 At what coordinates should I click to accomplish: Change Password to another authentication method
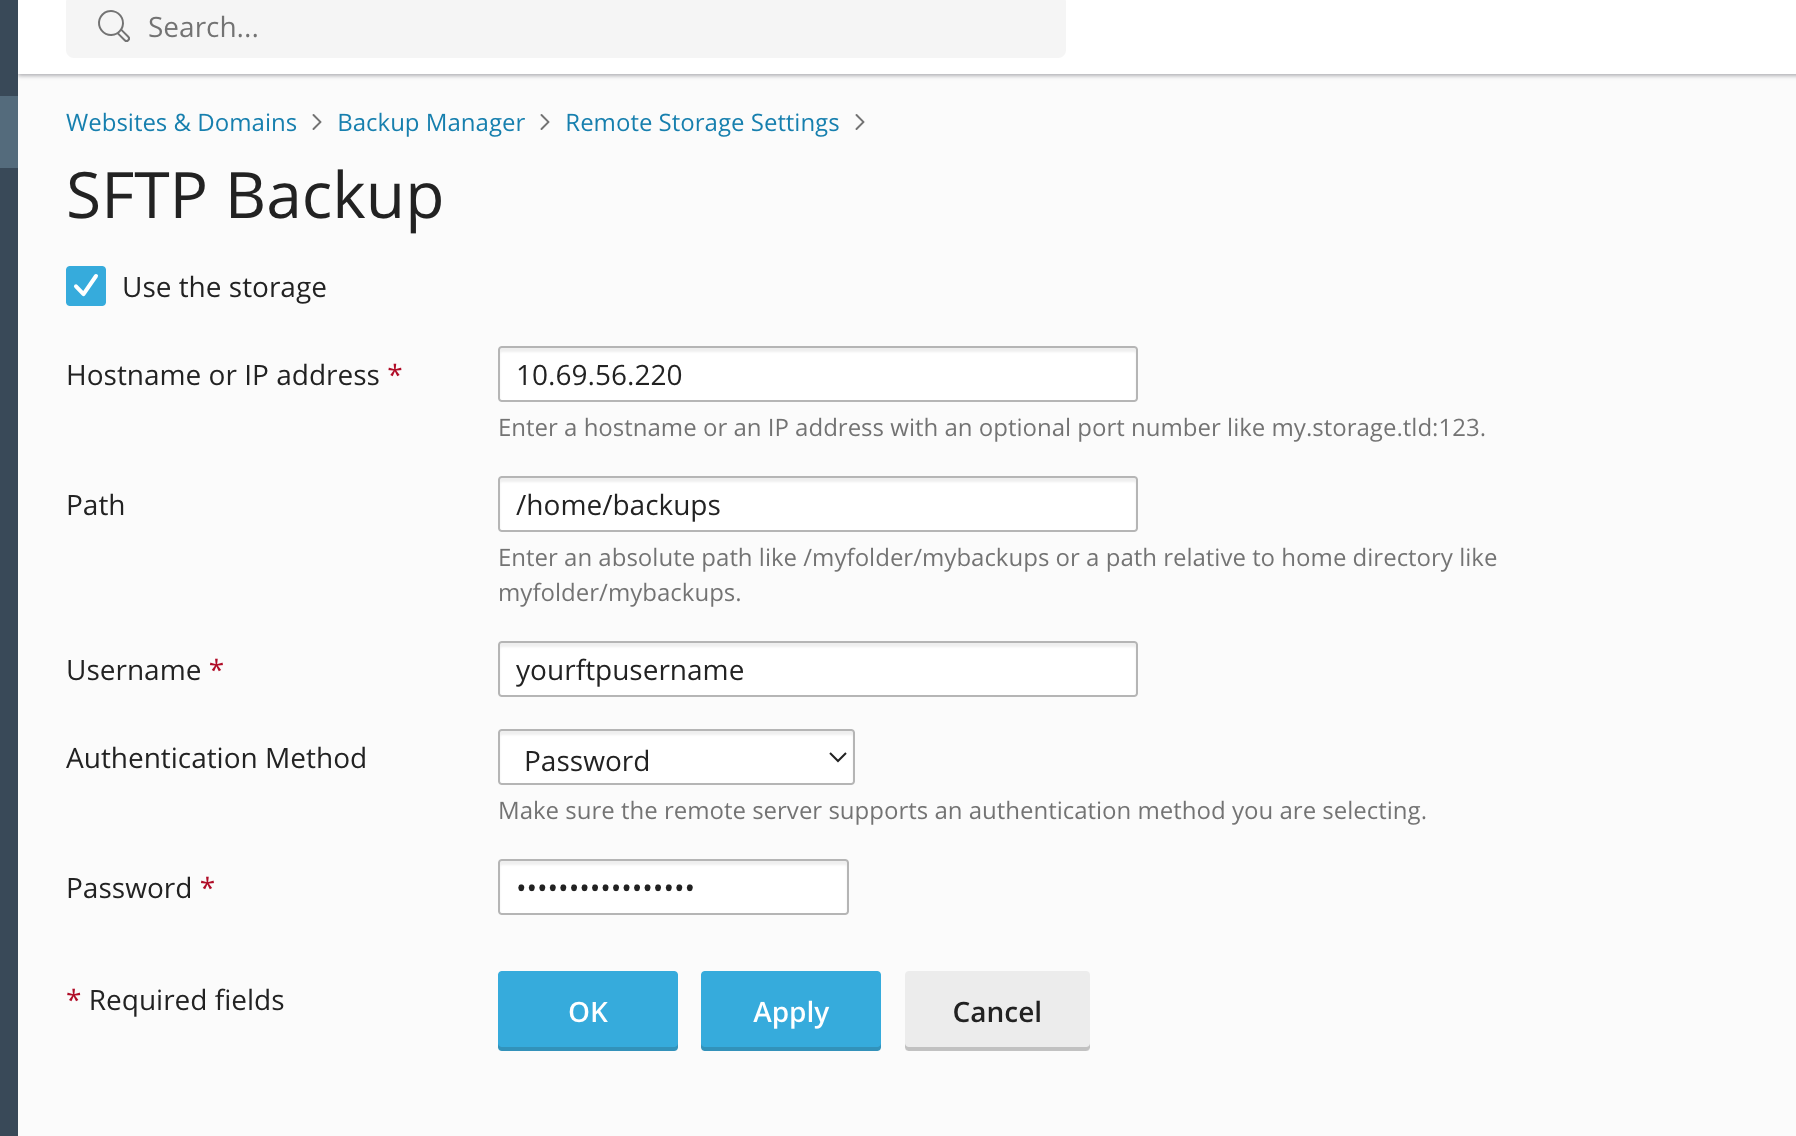pos(676,758)
